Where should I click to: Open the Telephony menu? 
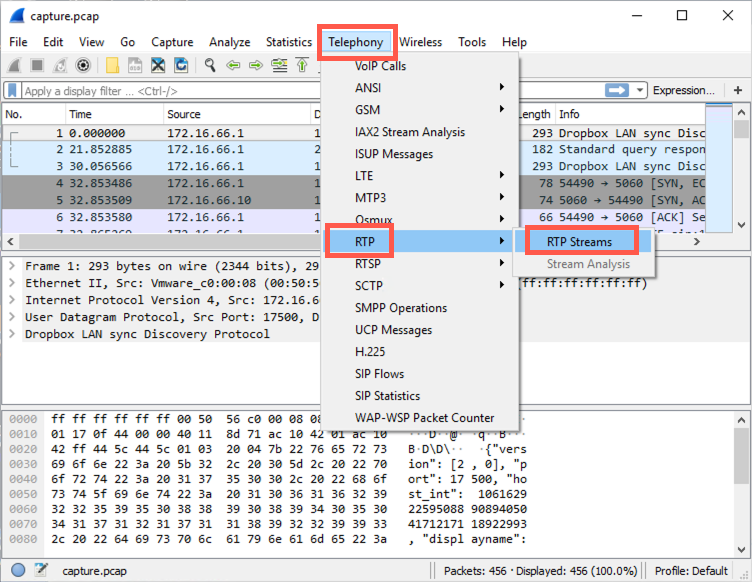tap(356, 42)
